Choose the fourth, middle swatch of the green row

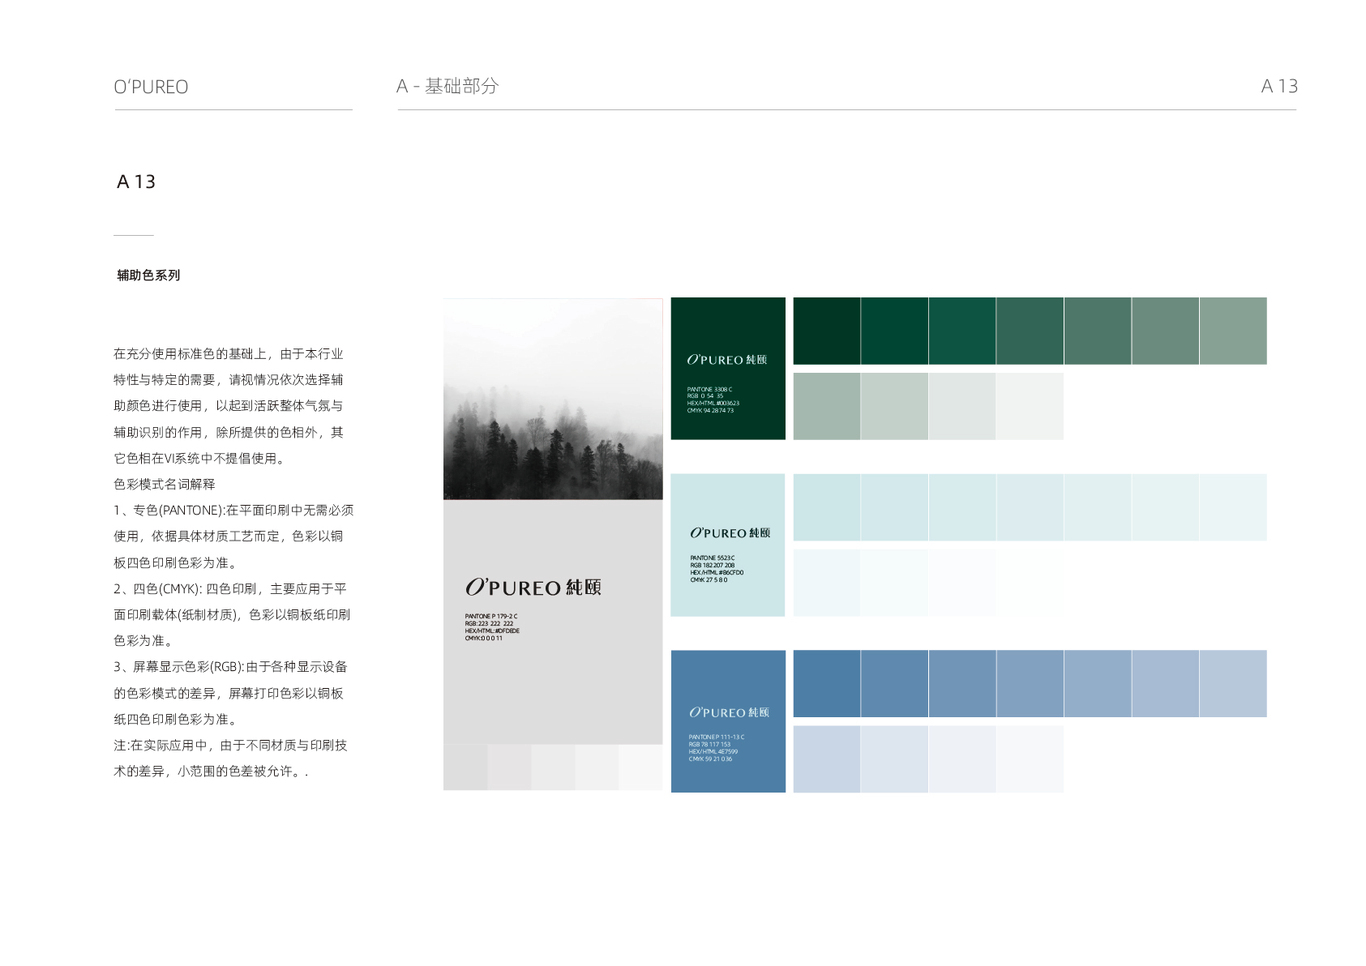coord(1030,331)
